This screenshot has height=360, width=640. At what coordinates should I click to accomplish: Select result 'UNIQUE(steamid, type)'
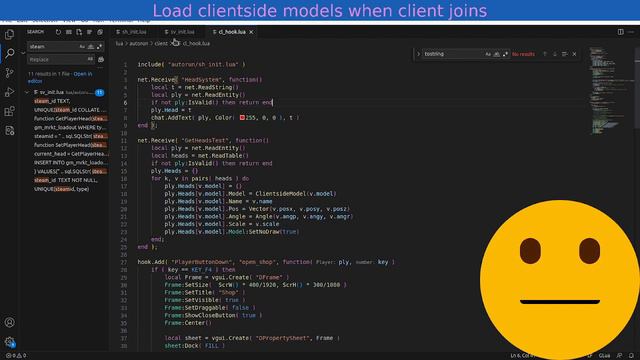[61, 189]
